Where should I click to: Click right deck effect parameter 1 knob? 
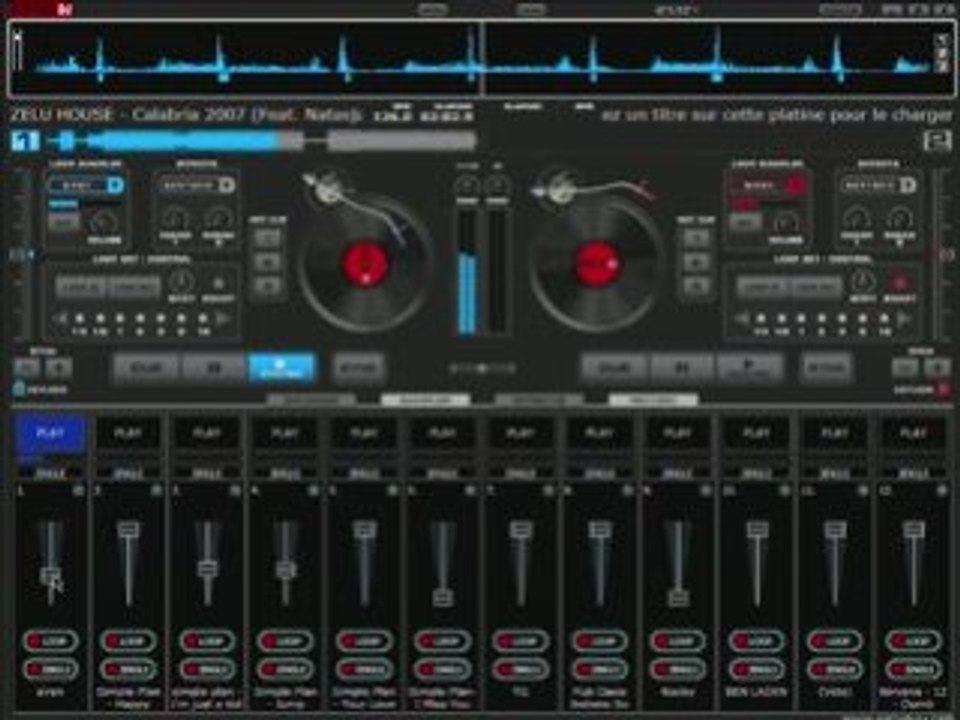tap(856, 219)
